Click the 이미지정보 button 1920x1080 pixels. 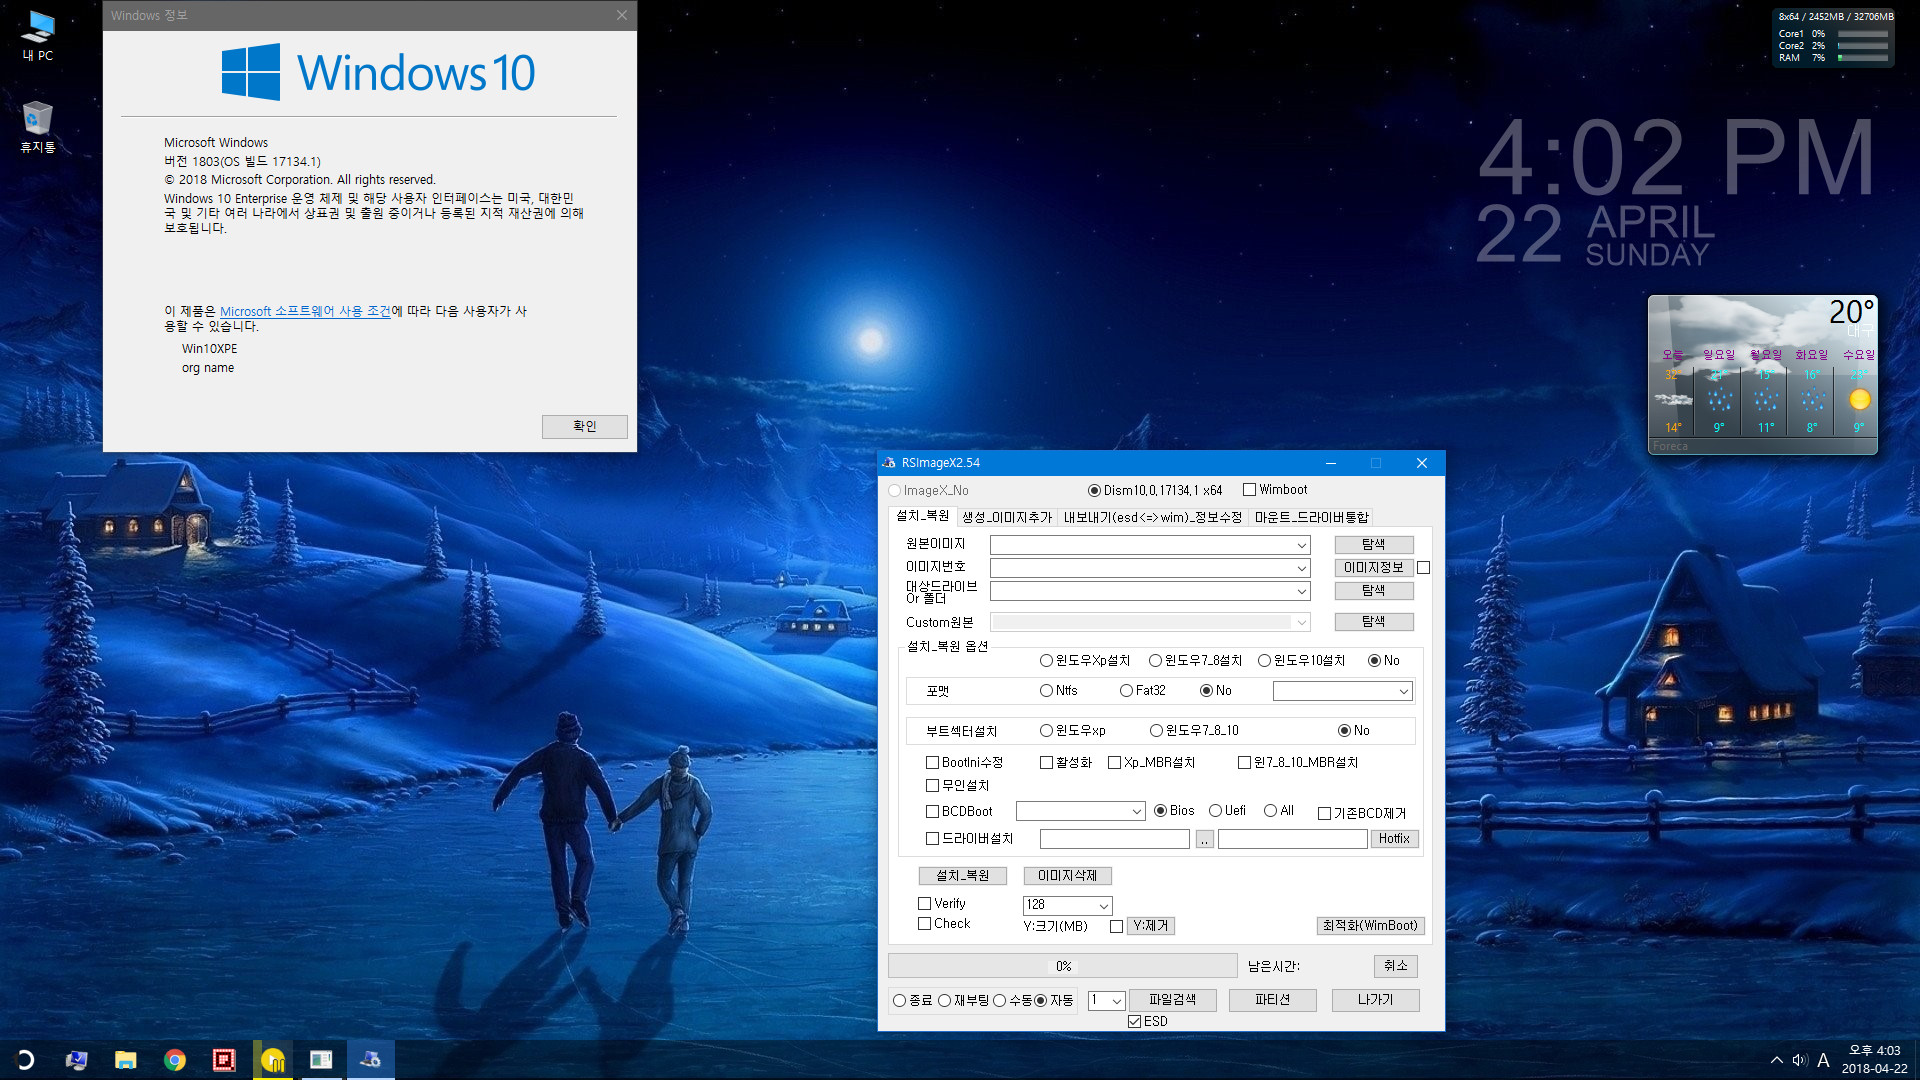click(x=1374, y=568)
